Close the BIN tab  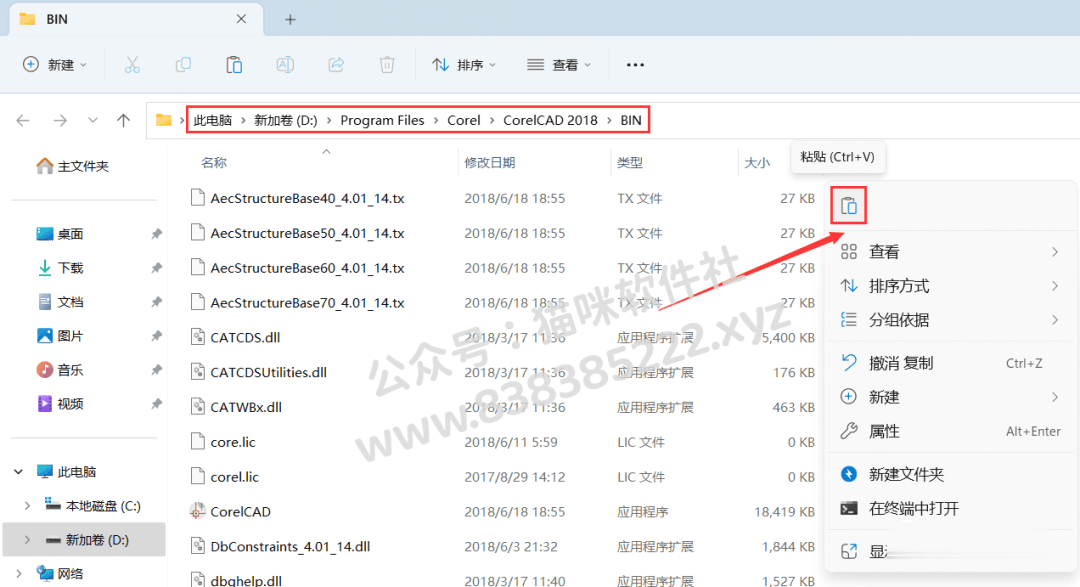241,19
